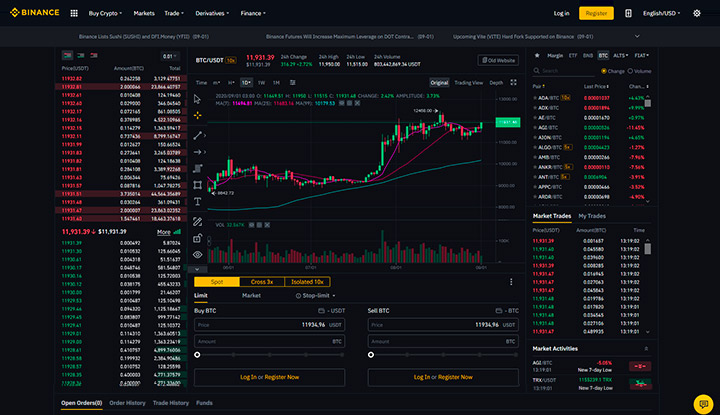
Task: Show buy orders only order book view
Action: (x=81, y=56)
